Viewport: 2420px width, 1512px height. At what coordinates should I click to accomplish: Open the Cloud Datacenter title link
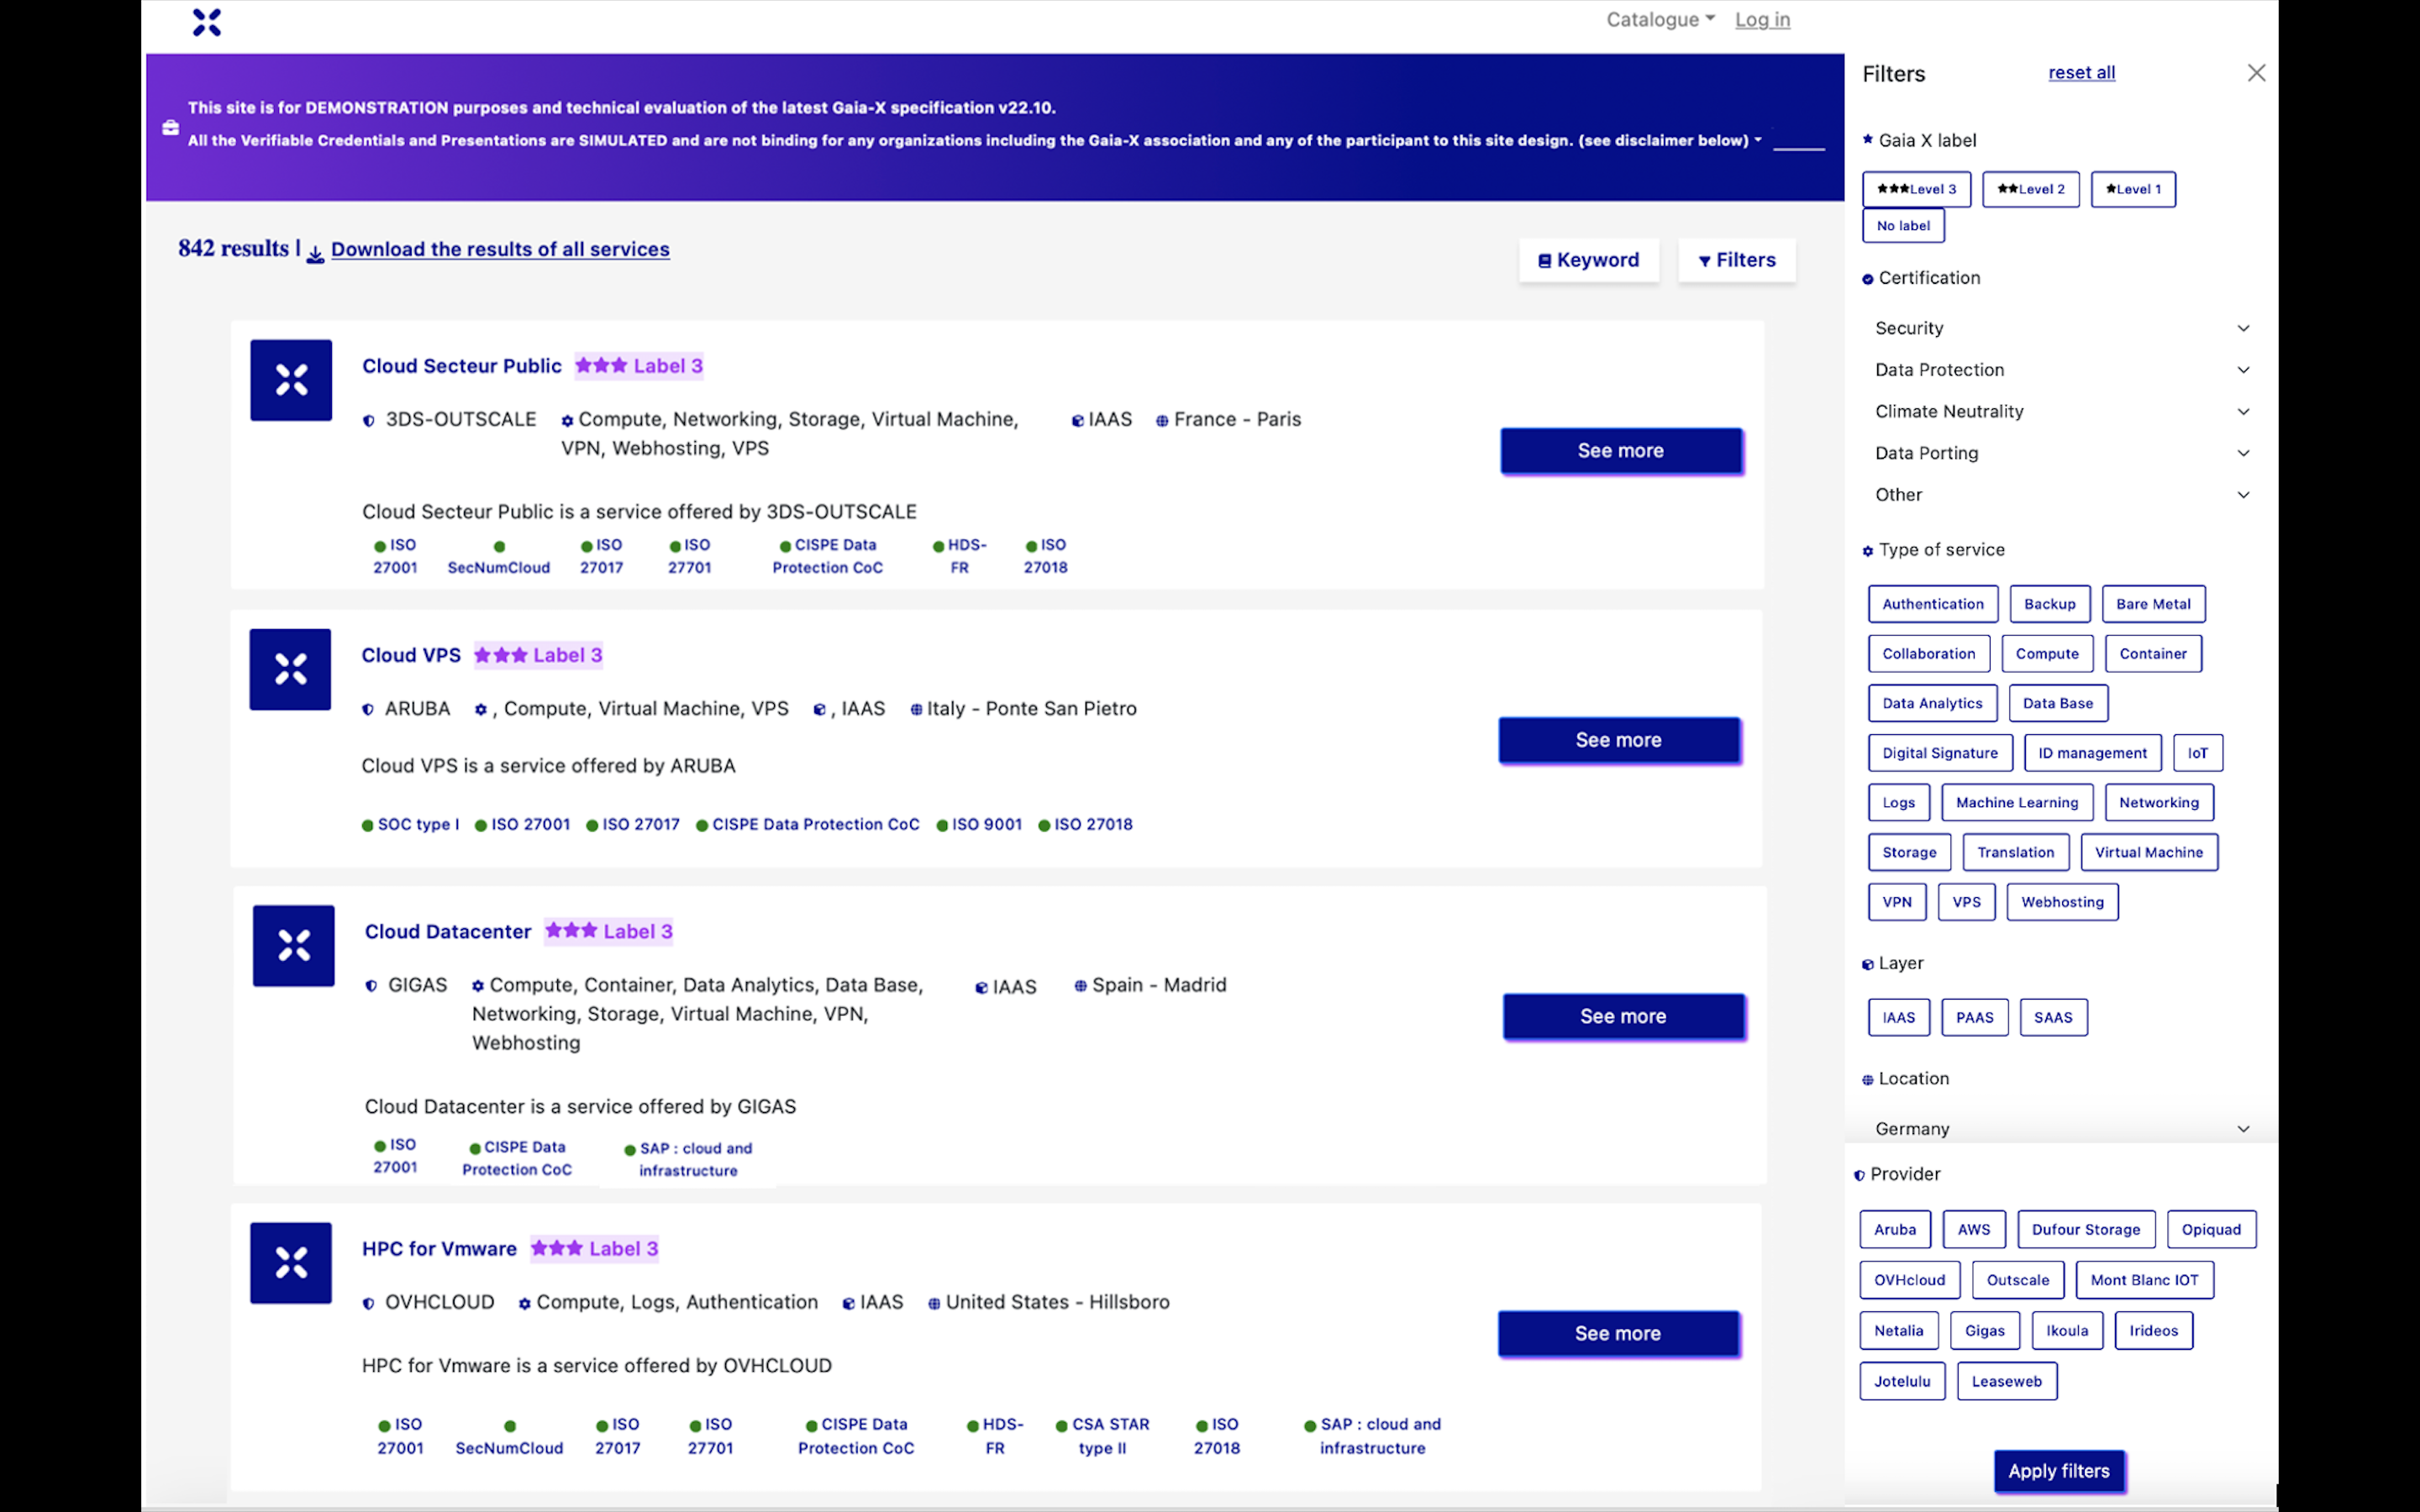tap(447, 931)
